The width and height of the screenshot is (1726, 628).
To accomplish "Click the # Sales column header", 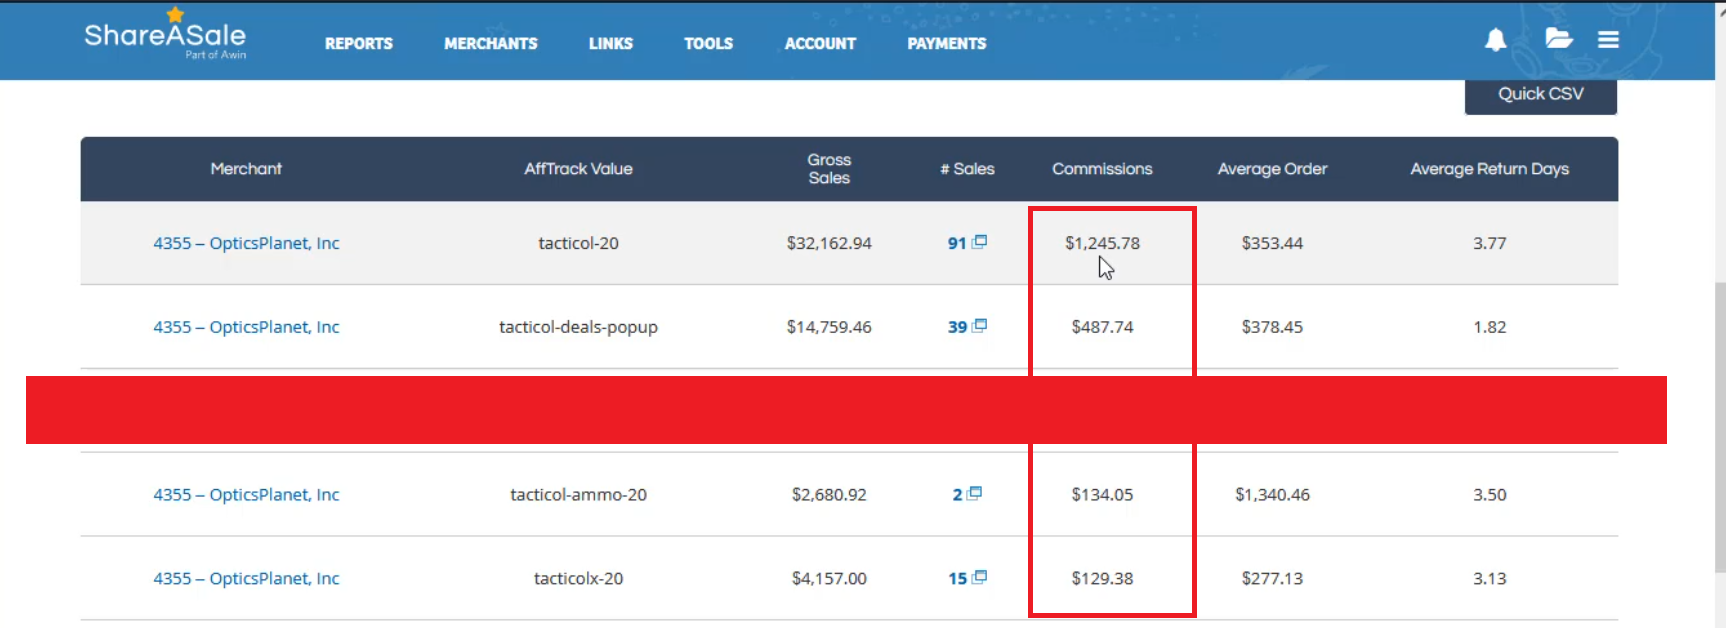I will click(967, 169).
